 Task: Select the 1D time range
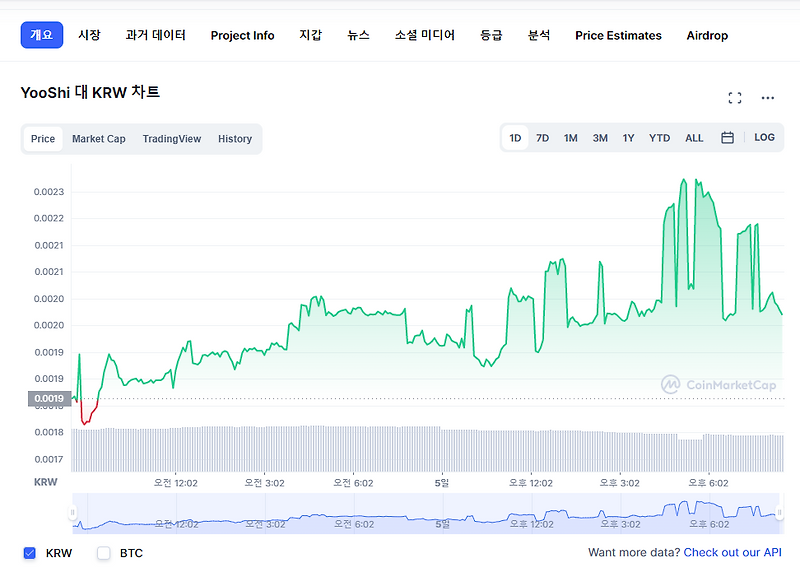[x=515, y=138]
